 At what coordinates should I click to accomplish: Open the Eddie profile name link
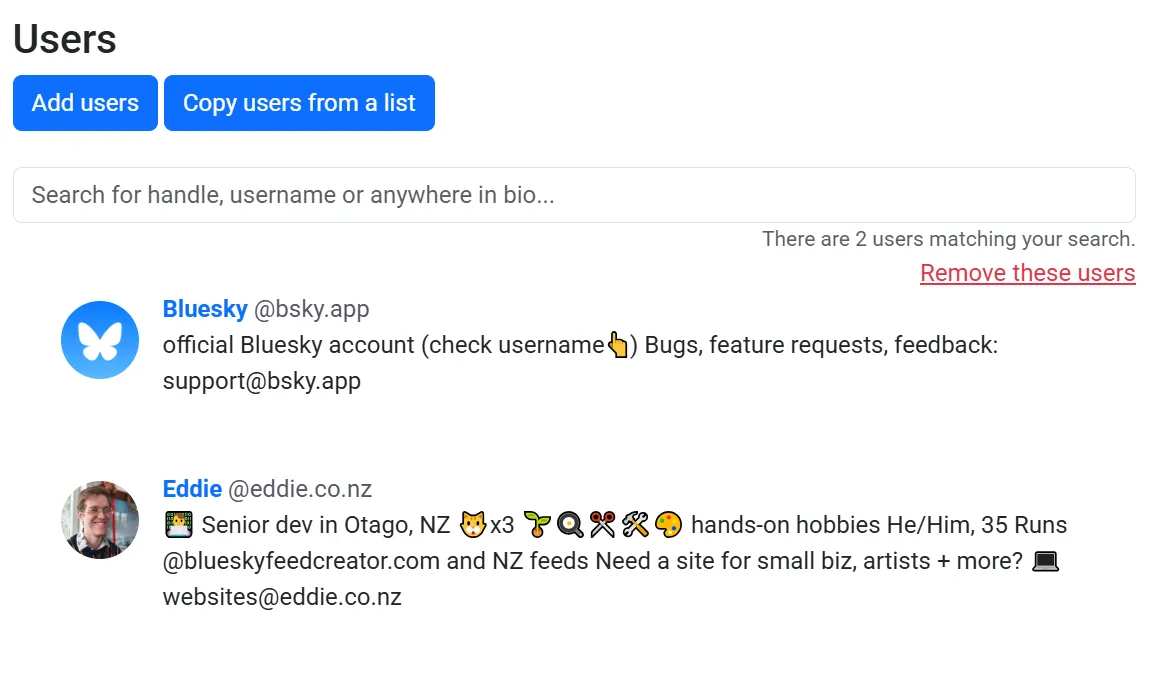tap(192, 489)
